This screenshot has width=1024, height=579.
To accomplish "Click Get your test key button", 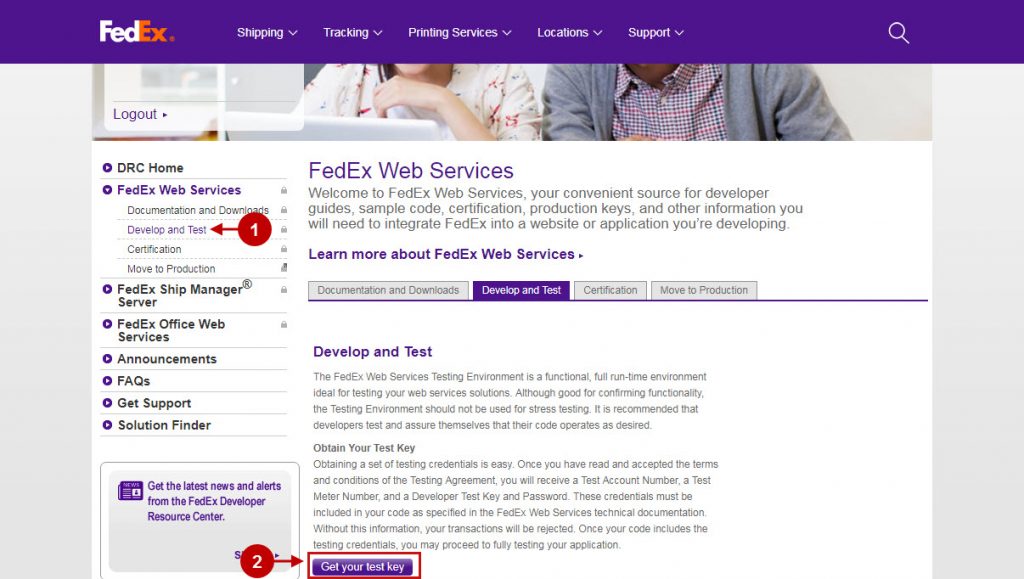I will 362,567.
